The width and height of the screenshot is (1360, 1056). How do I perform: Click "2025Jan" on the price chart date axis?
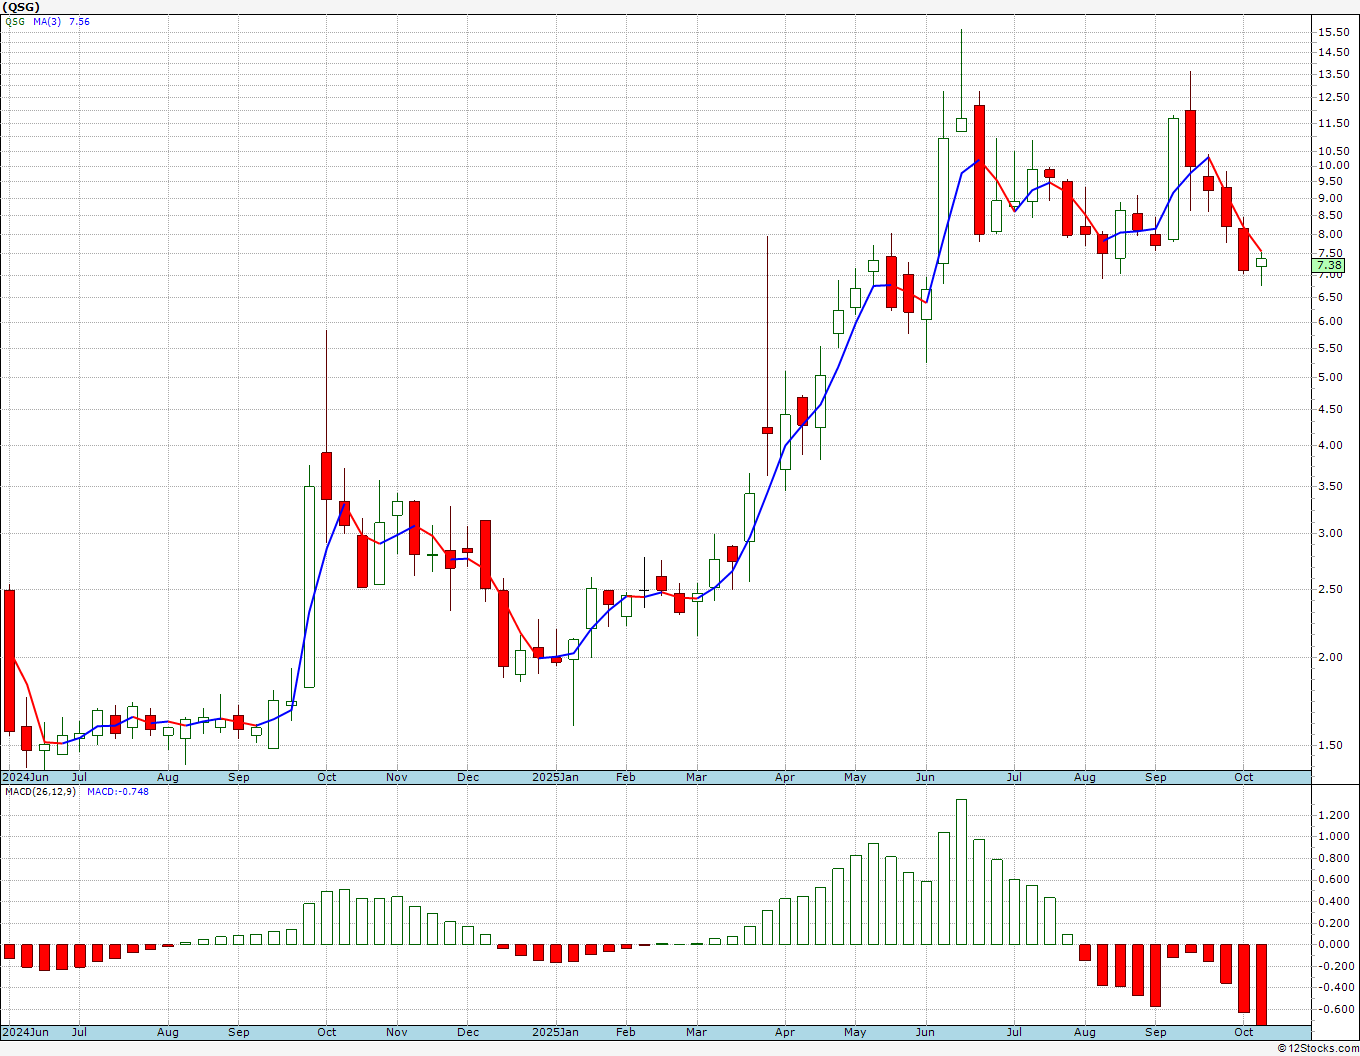pos(555,777)
